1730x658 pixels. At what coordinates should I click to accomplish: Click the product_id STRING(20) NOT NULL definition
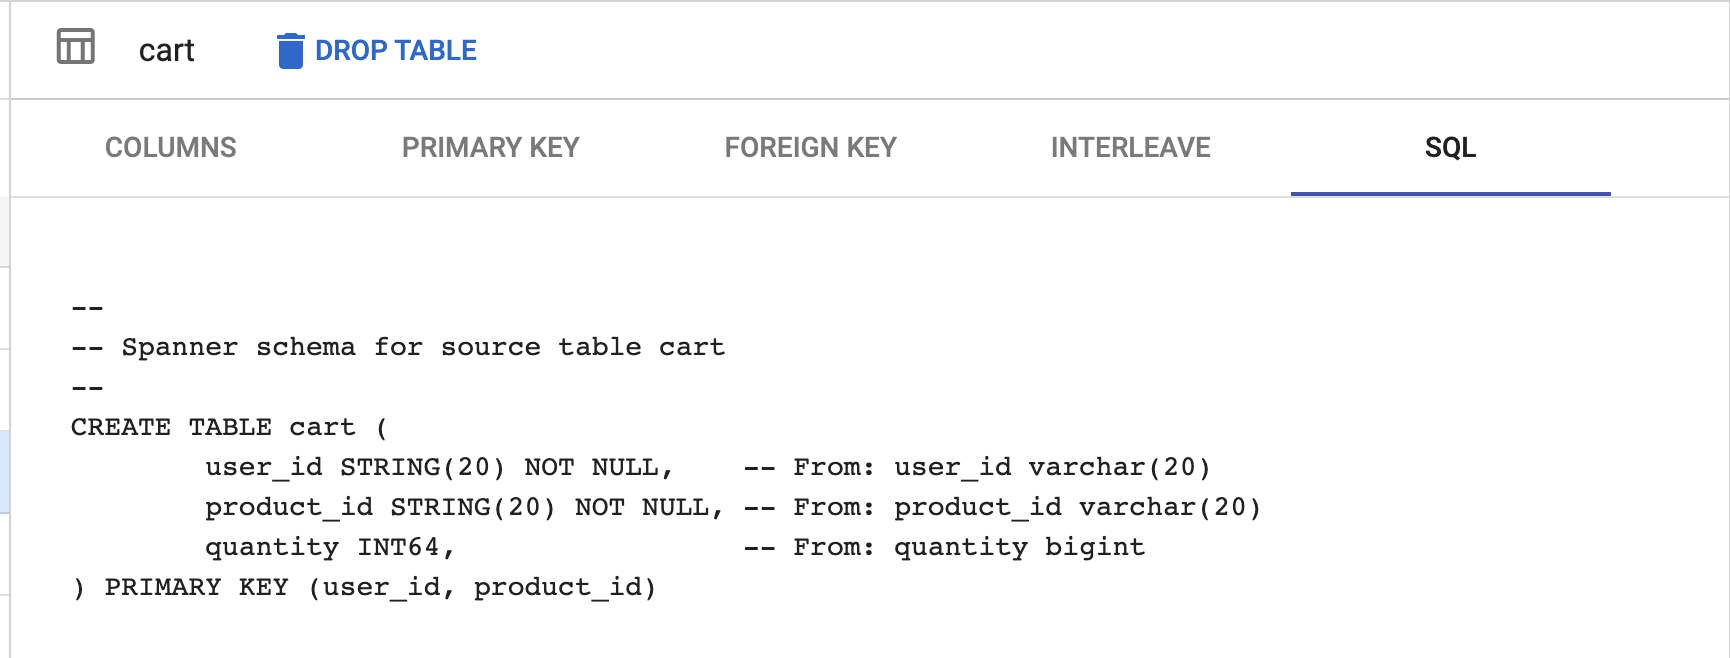point(464,507)
